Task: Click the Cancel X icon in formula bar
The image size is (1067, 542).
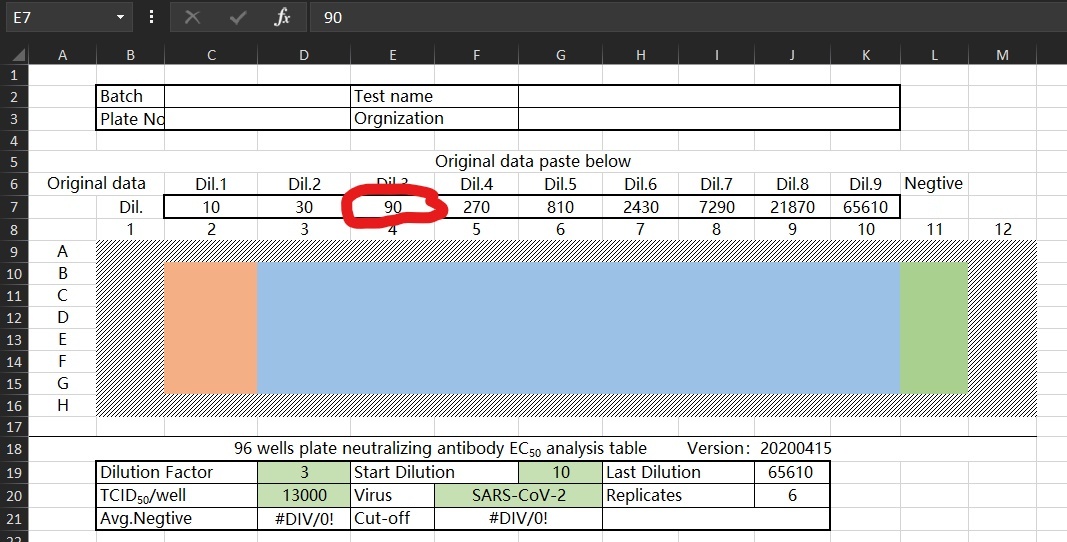Action: click(193, 17)
